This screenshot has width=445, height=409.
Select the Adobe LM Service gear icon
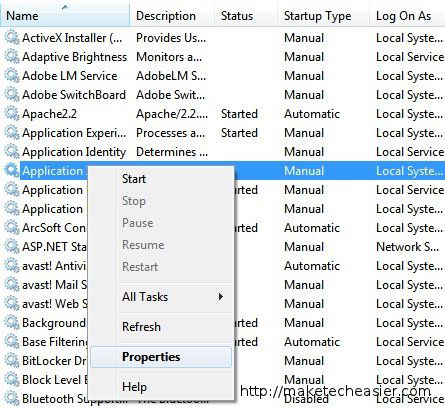12,75
